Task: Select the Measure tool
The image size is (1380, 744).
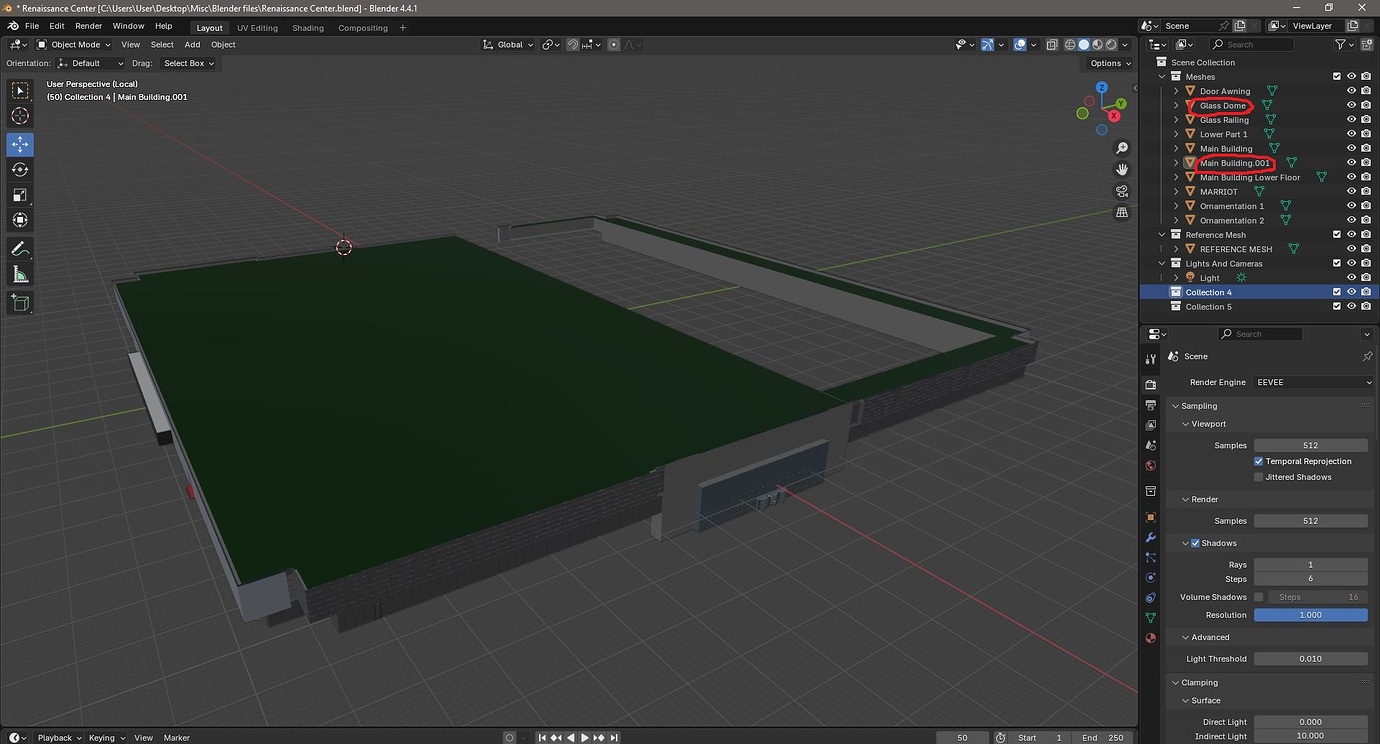Action: click(20, 274)
